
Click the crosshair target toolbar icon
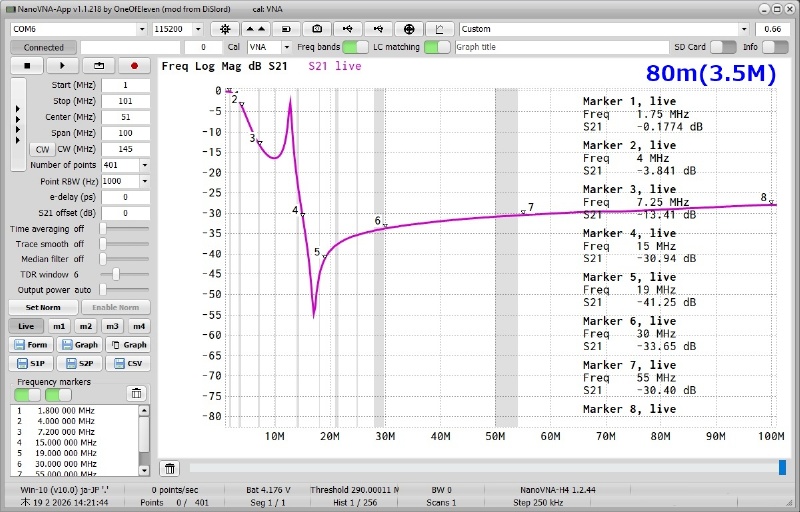(x=408, y=30)
